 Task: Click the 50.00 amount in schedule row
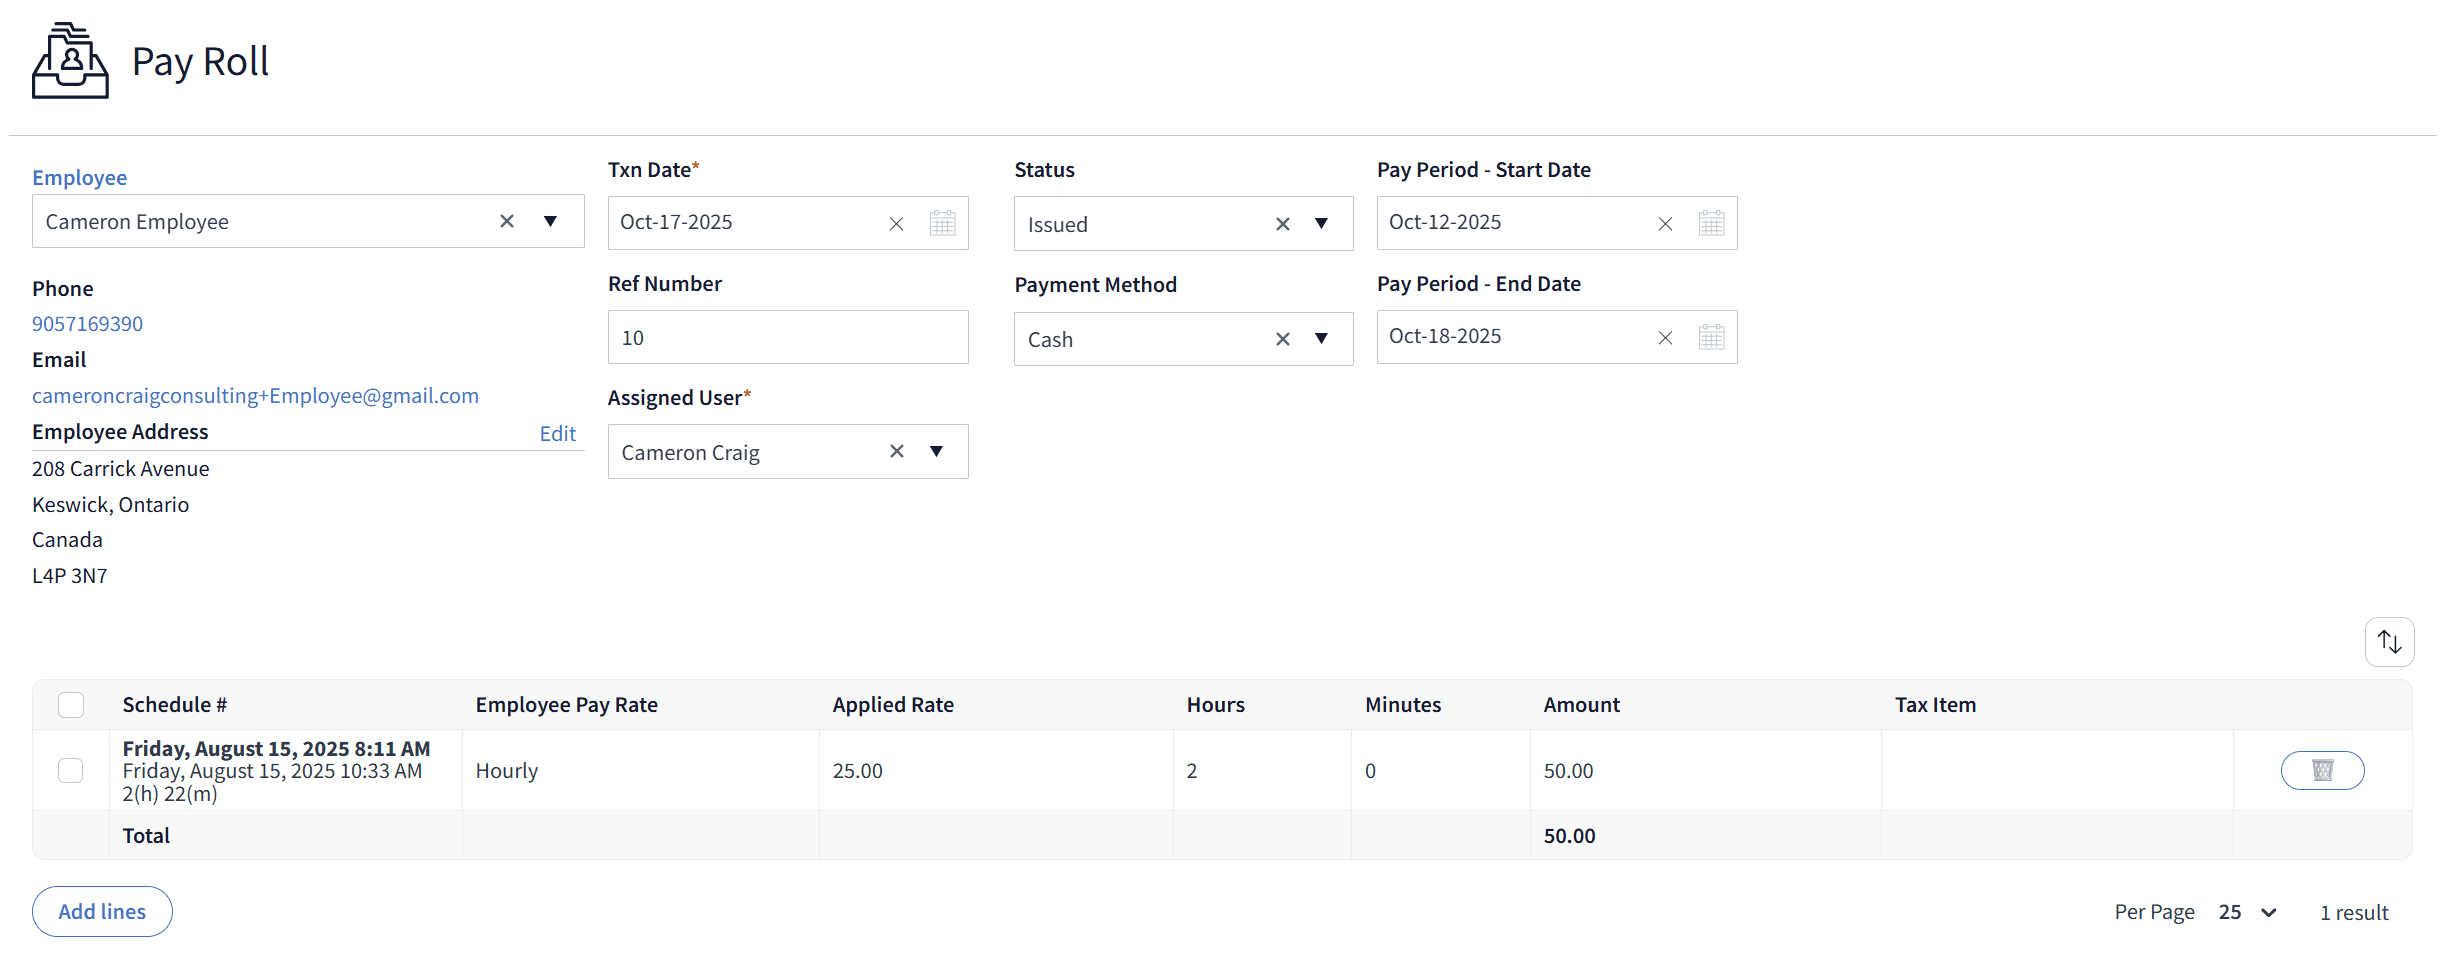pos(1568,771)
